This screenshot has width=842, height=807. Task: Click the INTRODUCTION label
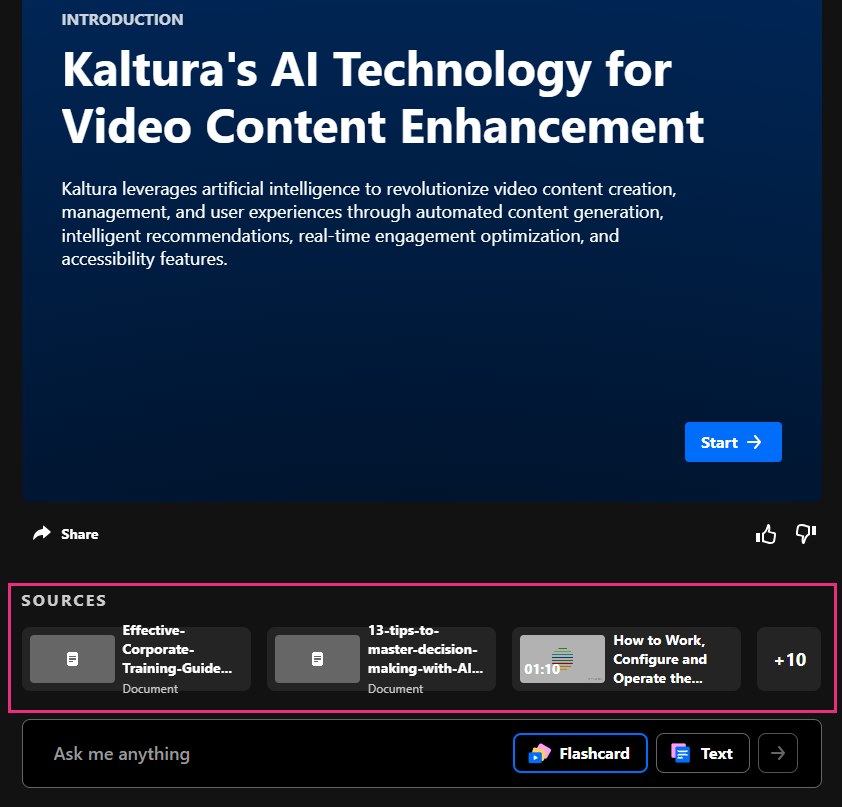[x=122, y=19]
